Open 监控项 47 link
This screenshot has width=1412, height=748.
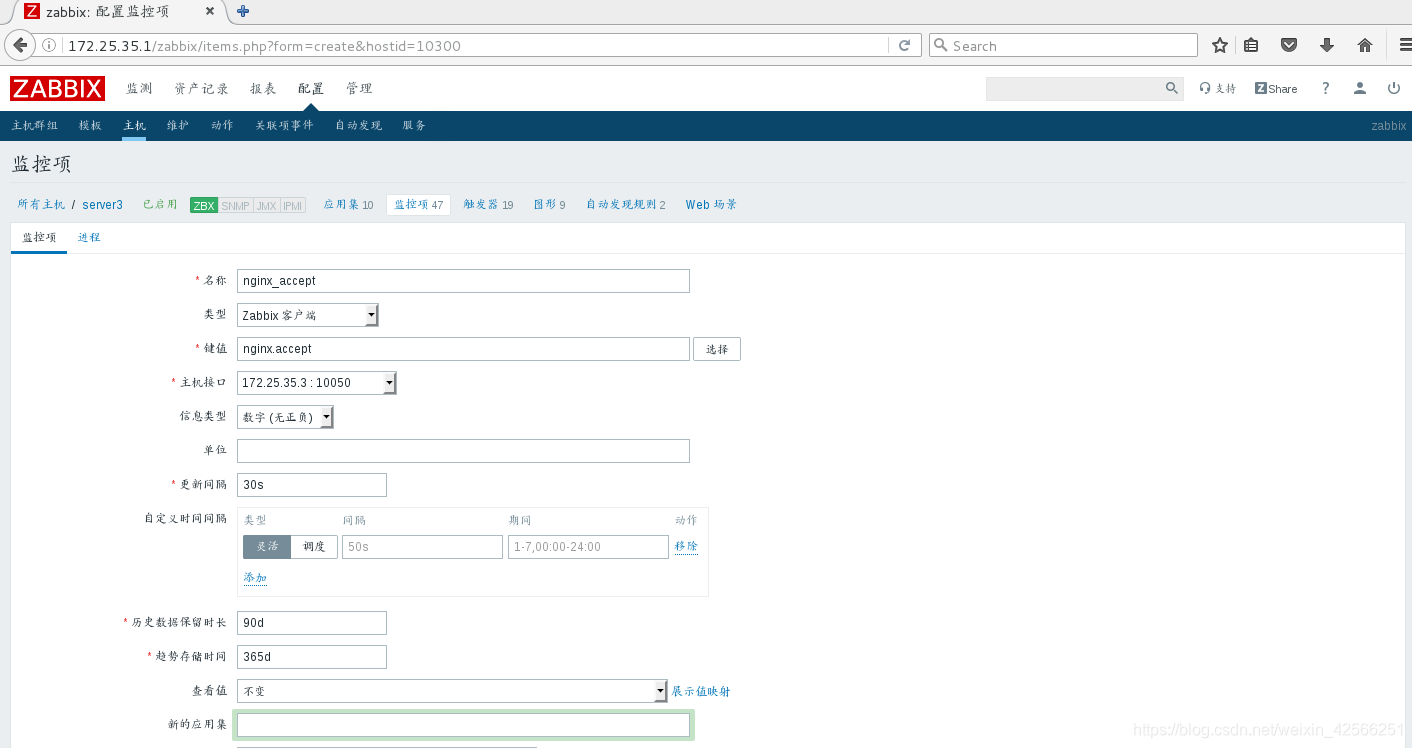pos(418,204)
